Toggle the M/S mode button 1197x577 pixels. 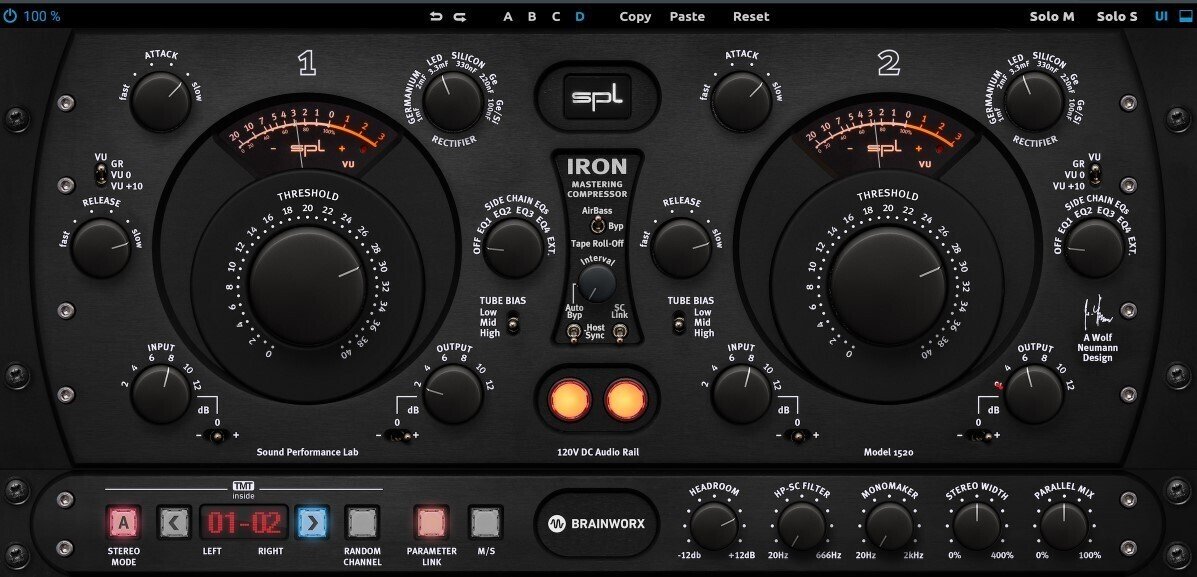click(x=486, y=523)
